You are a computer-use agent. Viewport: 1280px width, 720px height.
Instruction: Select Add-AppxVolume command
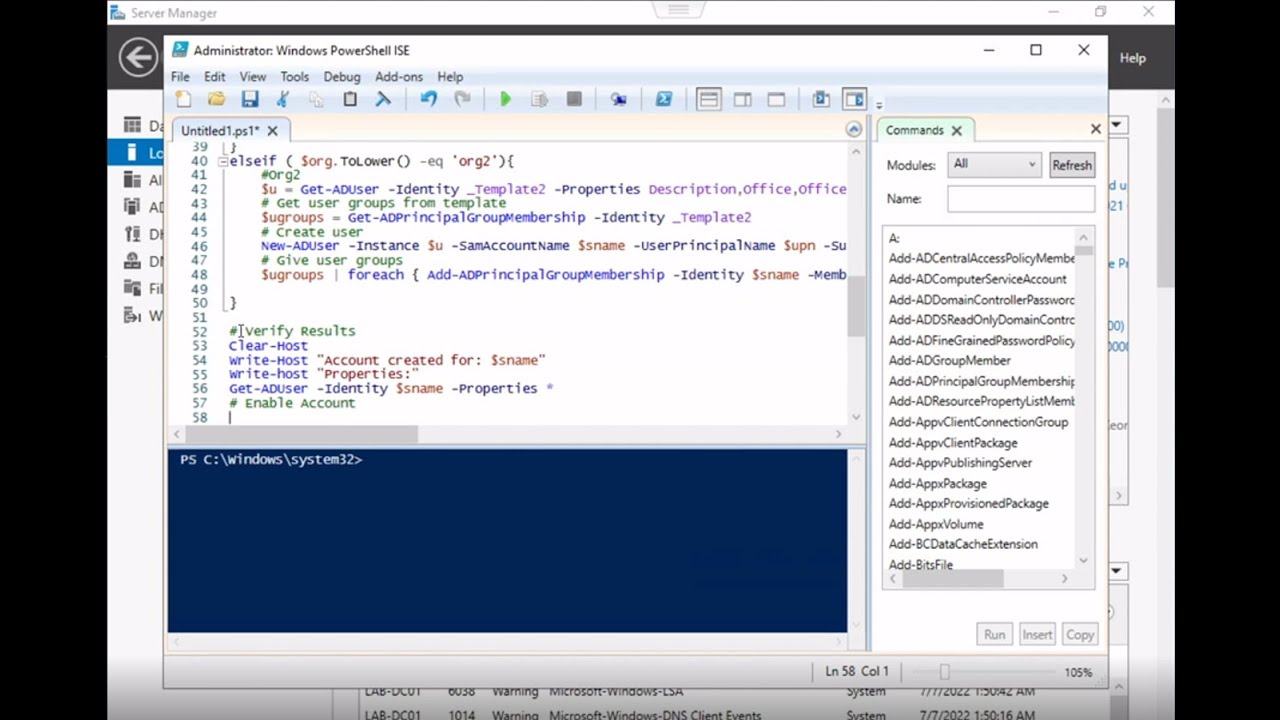(936, 524)
